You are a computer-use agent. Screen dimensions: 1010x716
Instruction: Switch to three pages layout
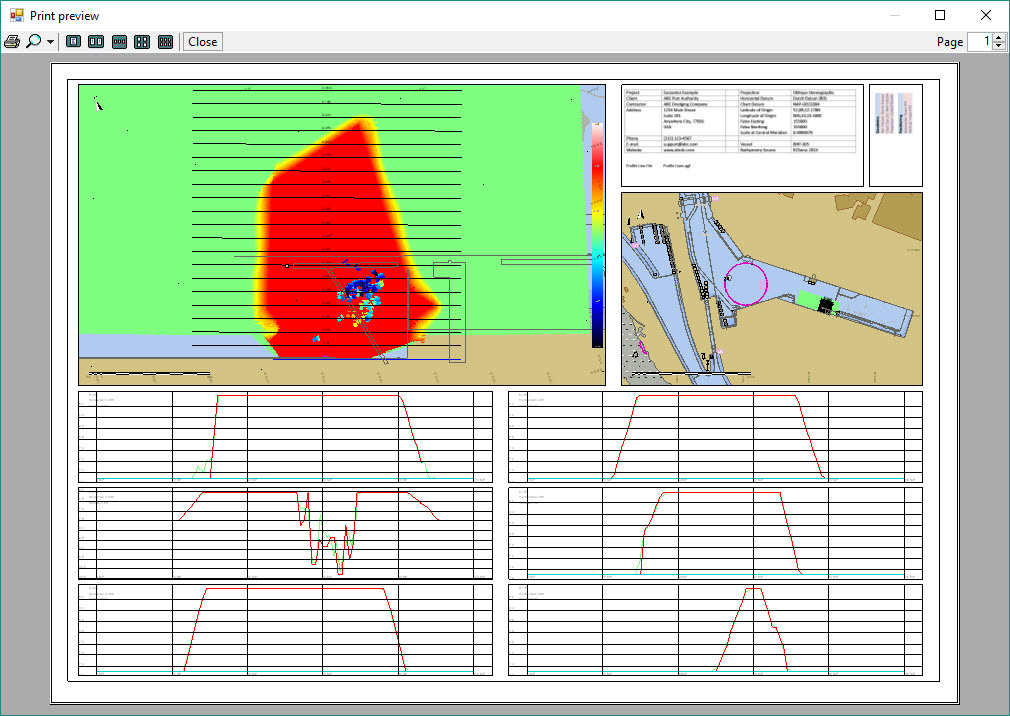click(119, 42)
